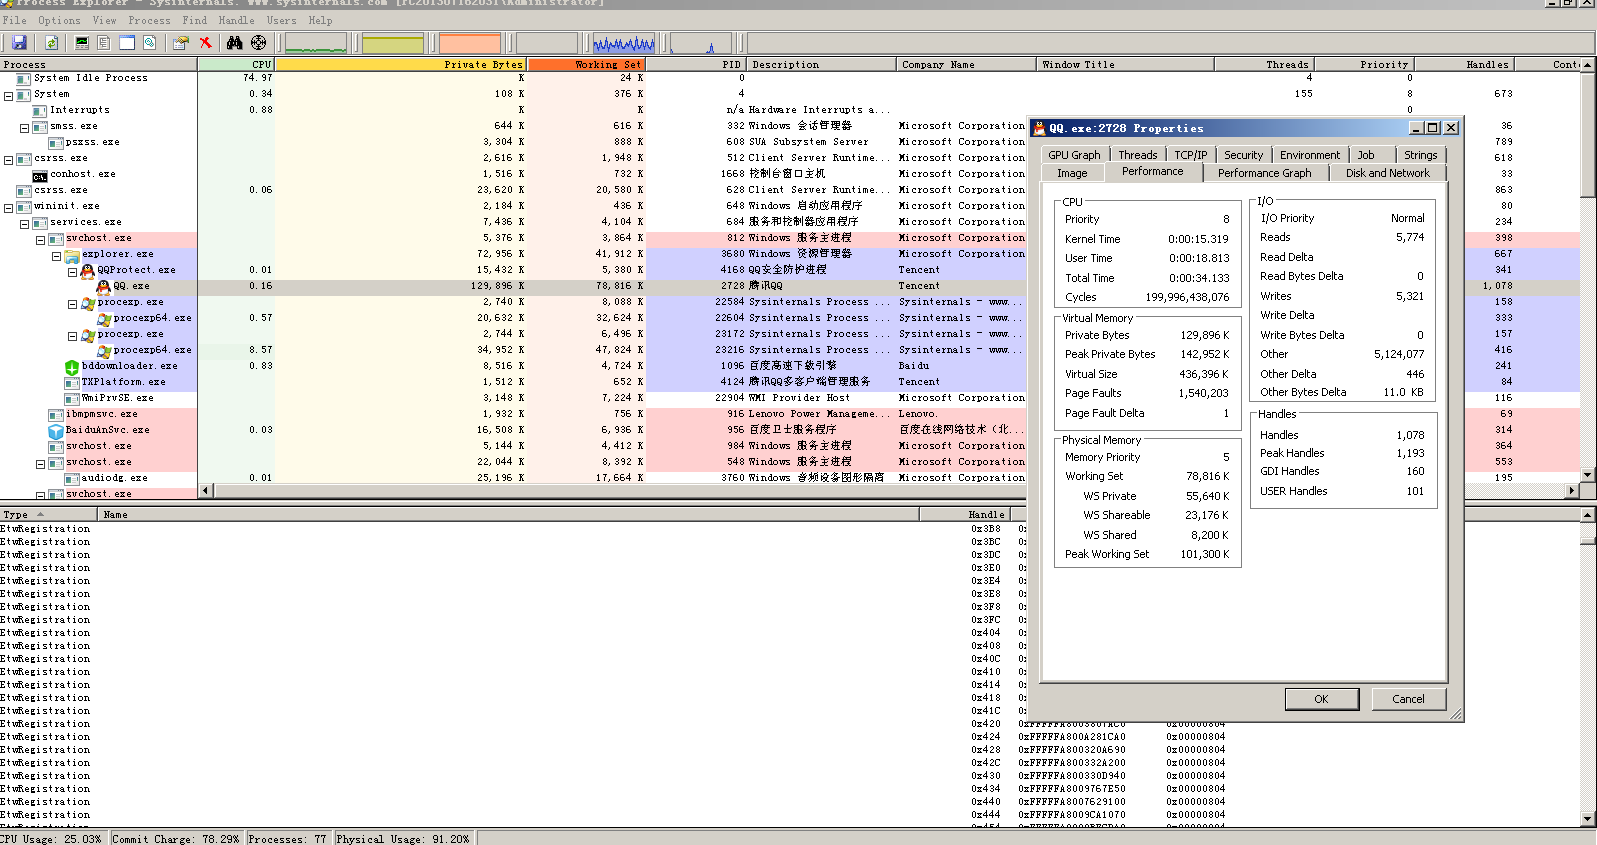The width and height of the screenshot is (1597, 845).
Task: Switch to the TCP/IP tab
Action: [1191, 155]
